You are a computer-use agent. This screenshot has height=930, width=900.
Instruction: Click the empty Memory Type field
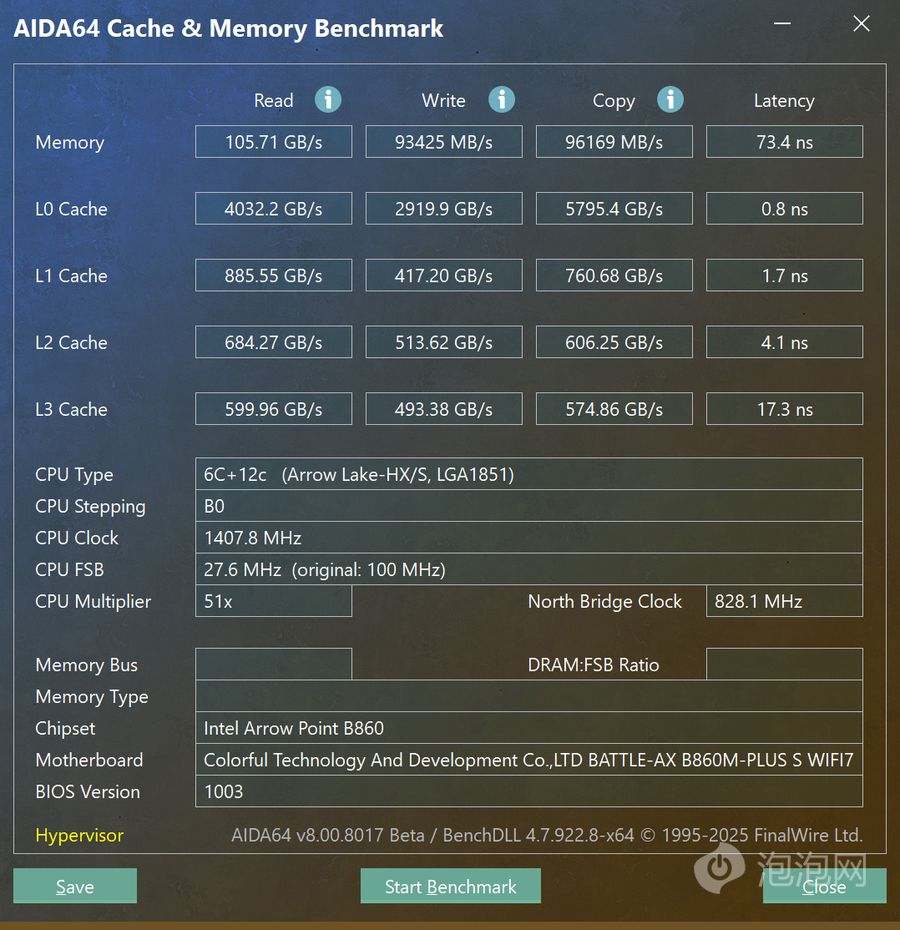529,696
